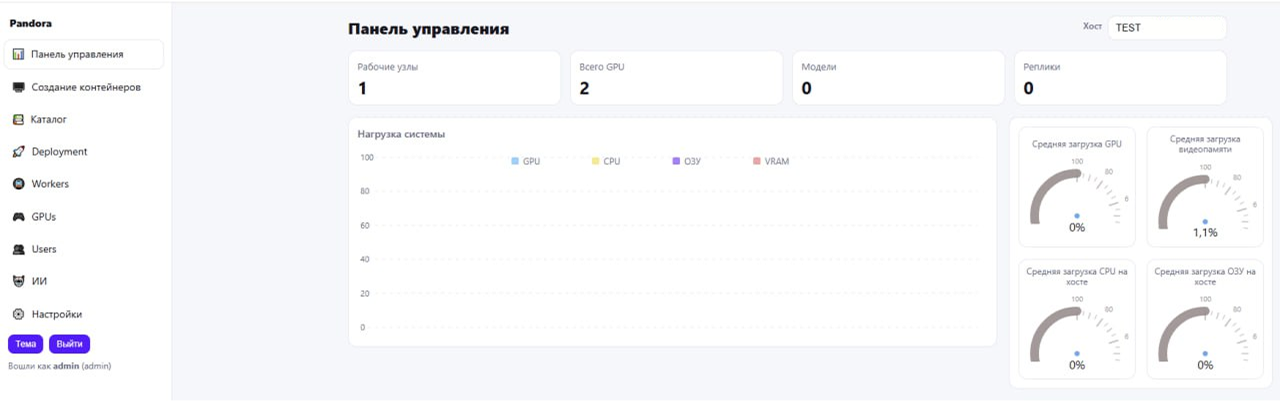Click the blue GPU legend swatch
This screenshot has height=401, width=1280.
515,161
